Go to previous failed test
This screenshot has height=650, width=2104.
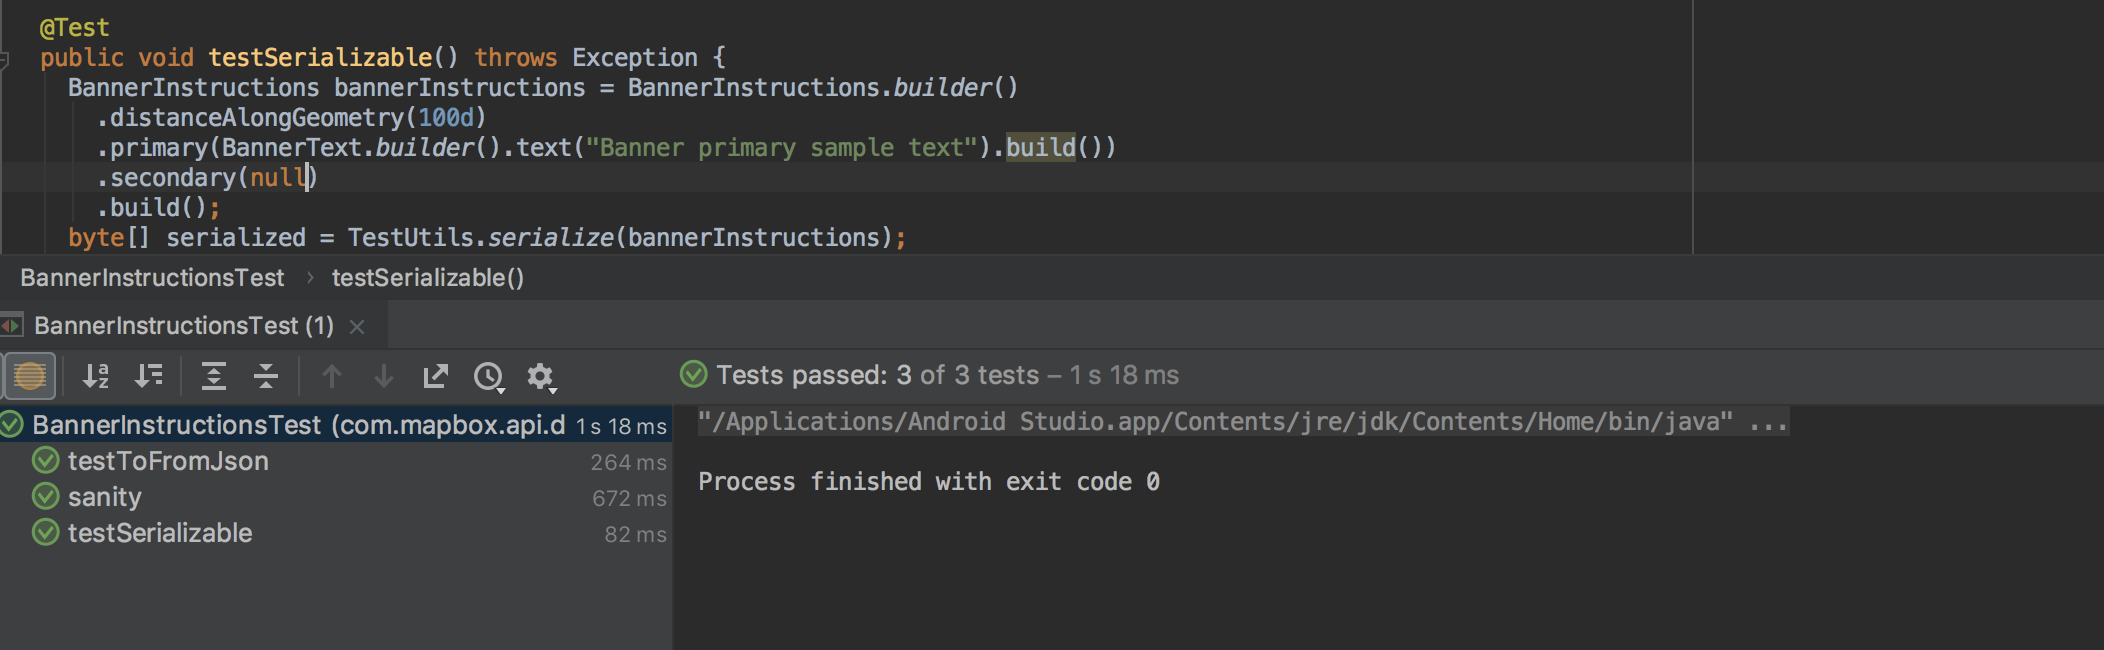pyautogui.click(x=332, y=377)
